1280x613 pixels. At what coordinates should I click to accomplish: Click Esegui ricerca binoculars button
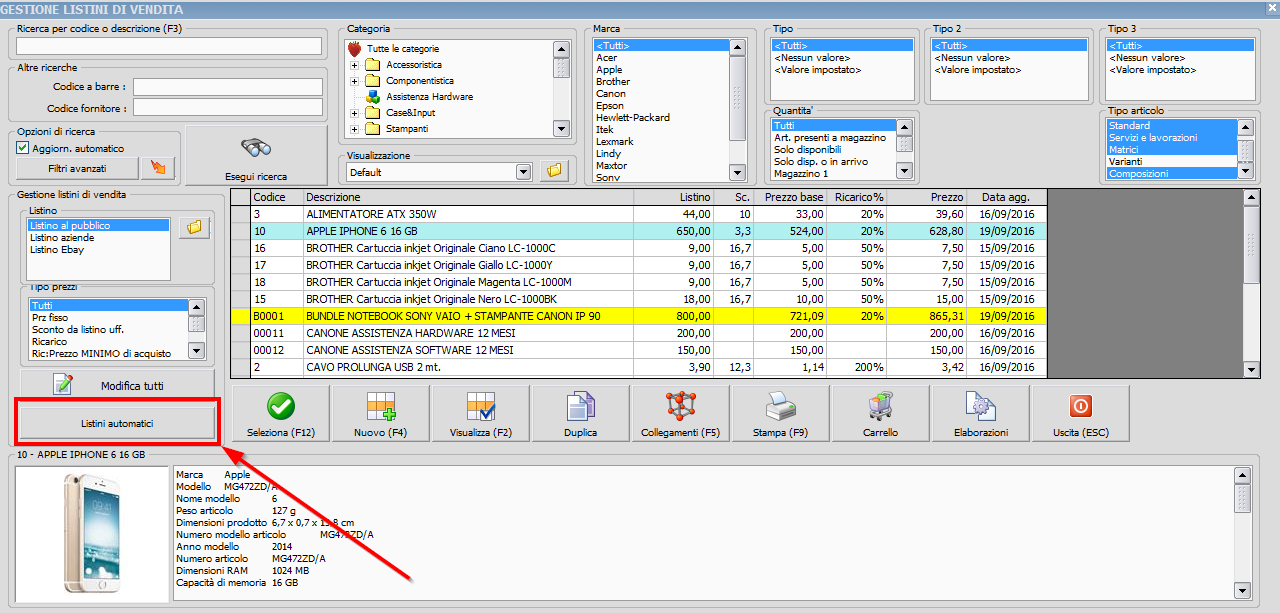(256, 156)
